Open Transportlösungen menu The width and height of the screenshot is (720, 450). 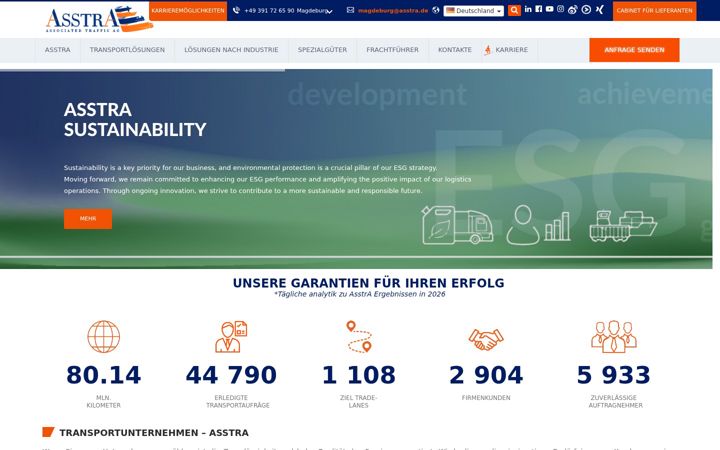tap(127, 50)
